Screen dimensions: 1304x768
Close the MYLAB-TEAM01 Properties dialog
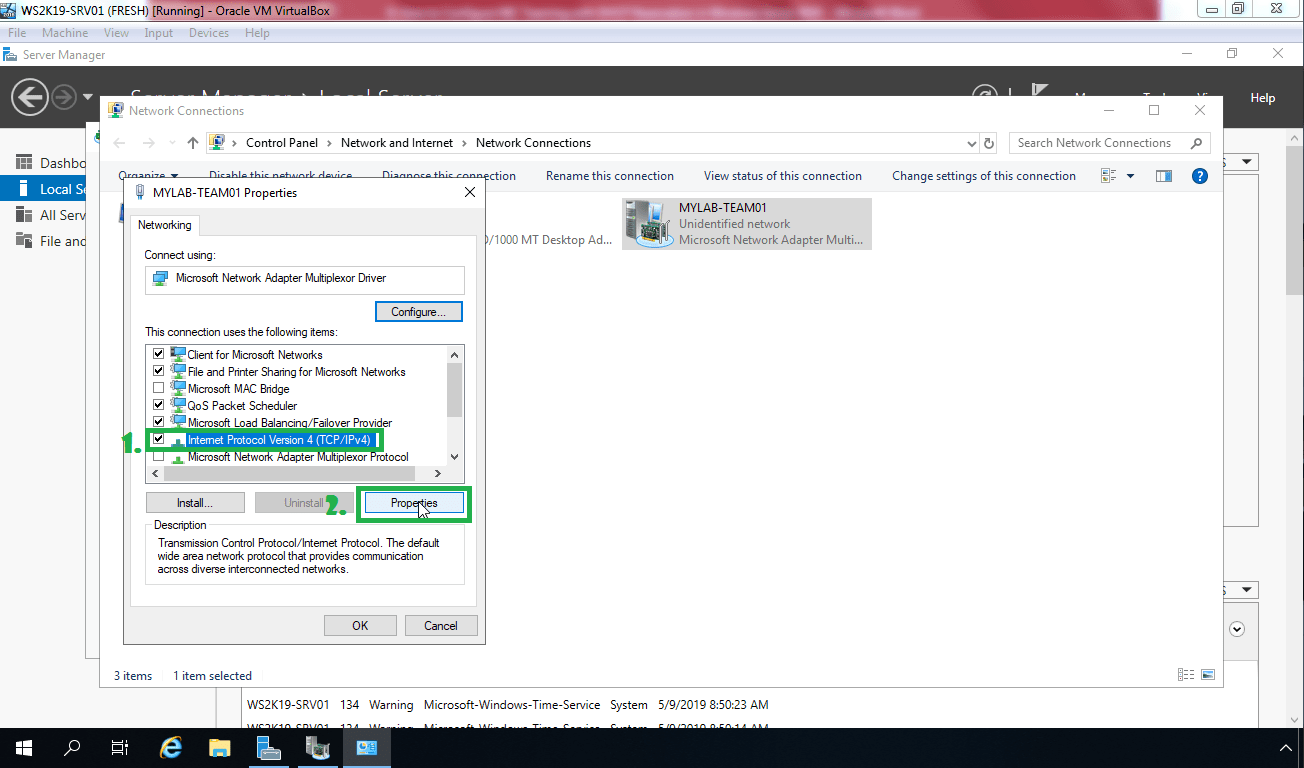tap(470, 192)
